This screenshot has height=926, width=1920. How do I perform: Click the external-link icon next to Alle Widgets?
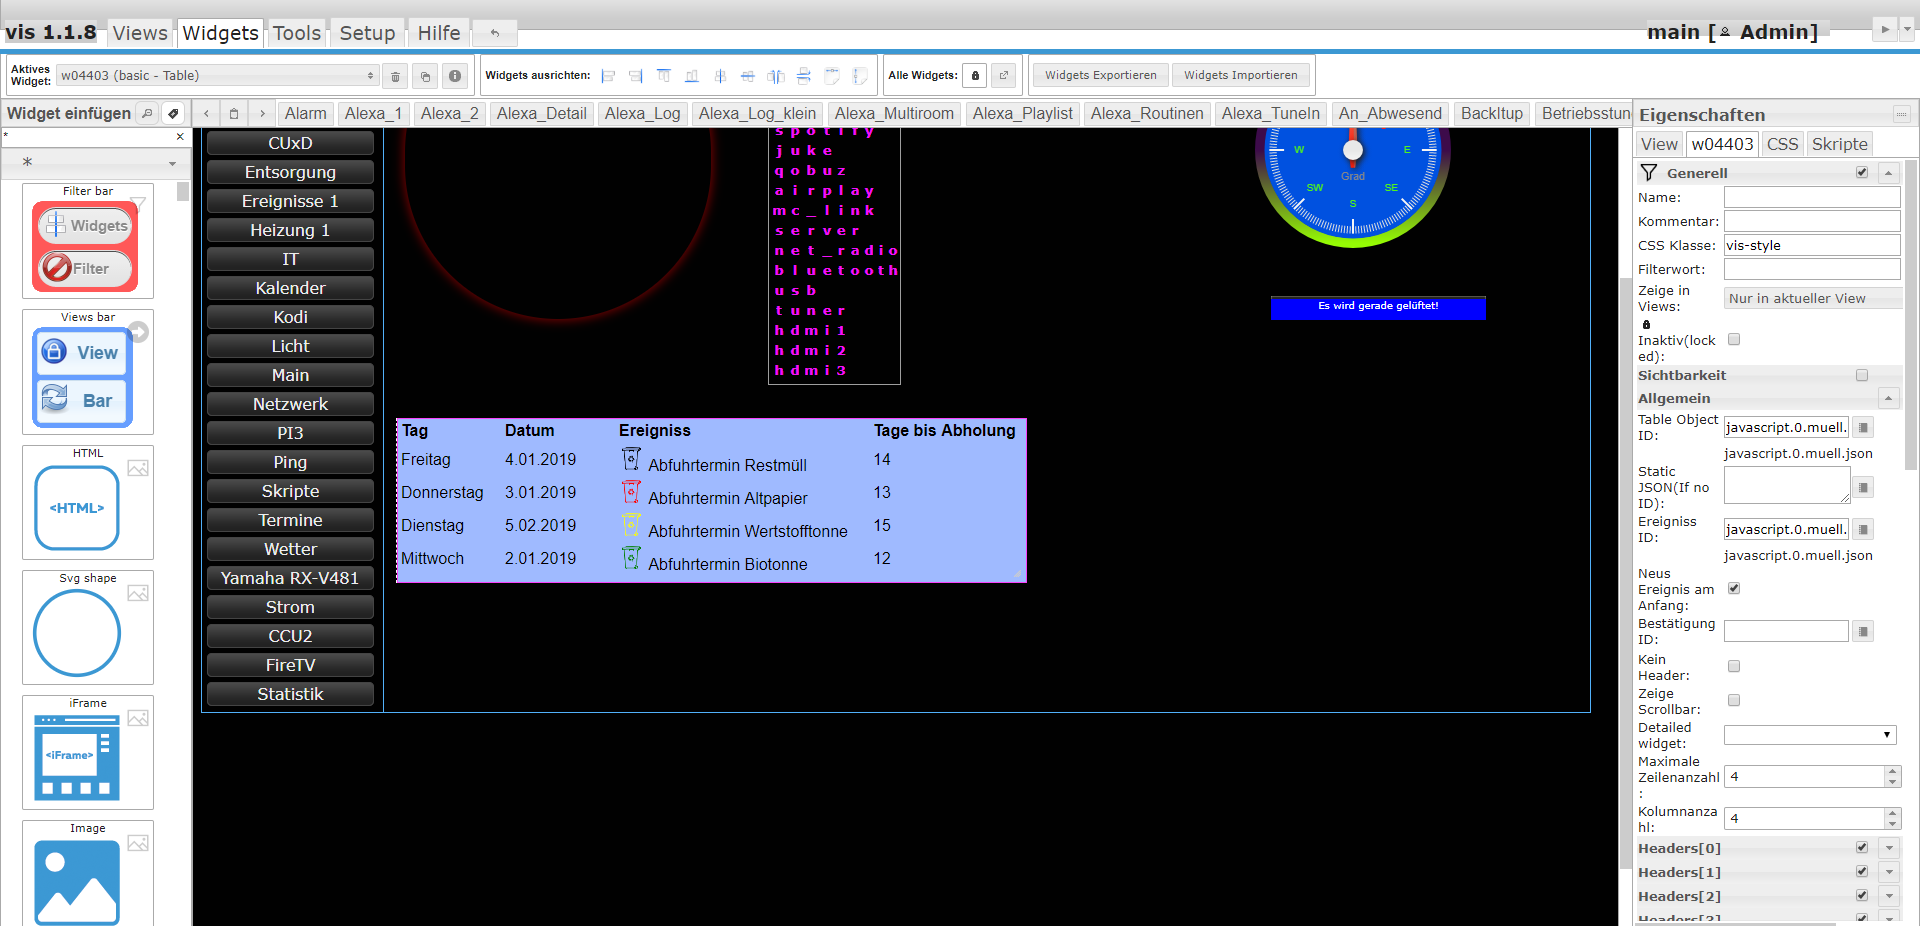[x=1004, y=75]
